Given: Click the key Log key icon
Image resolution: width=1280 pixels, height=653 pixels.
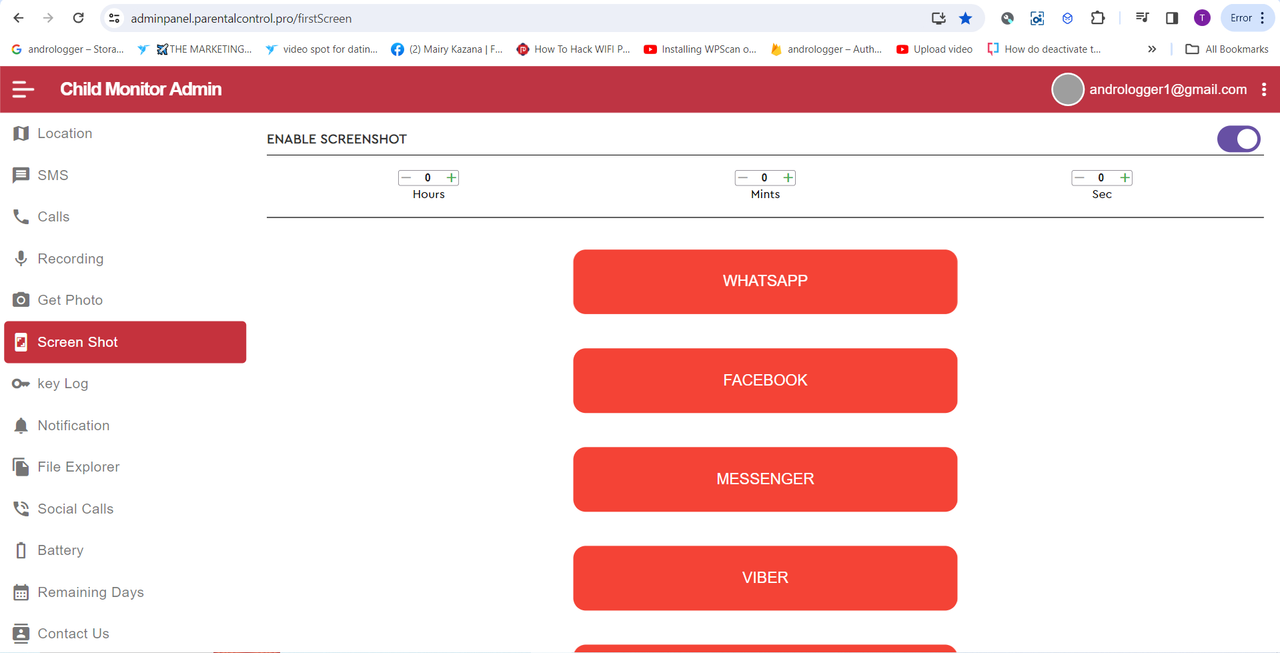Looking at the screenshot, I should [x=21, y=383].
